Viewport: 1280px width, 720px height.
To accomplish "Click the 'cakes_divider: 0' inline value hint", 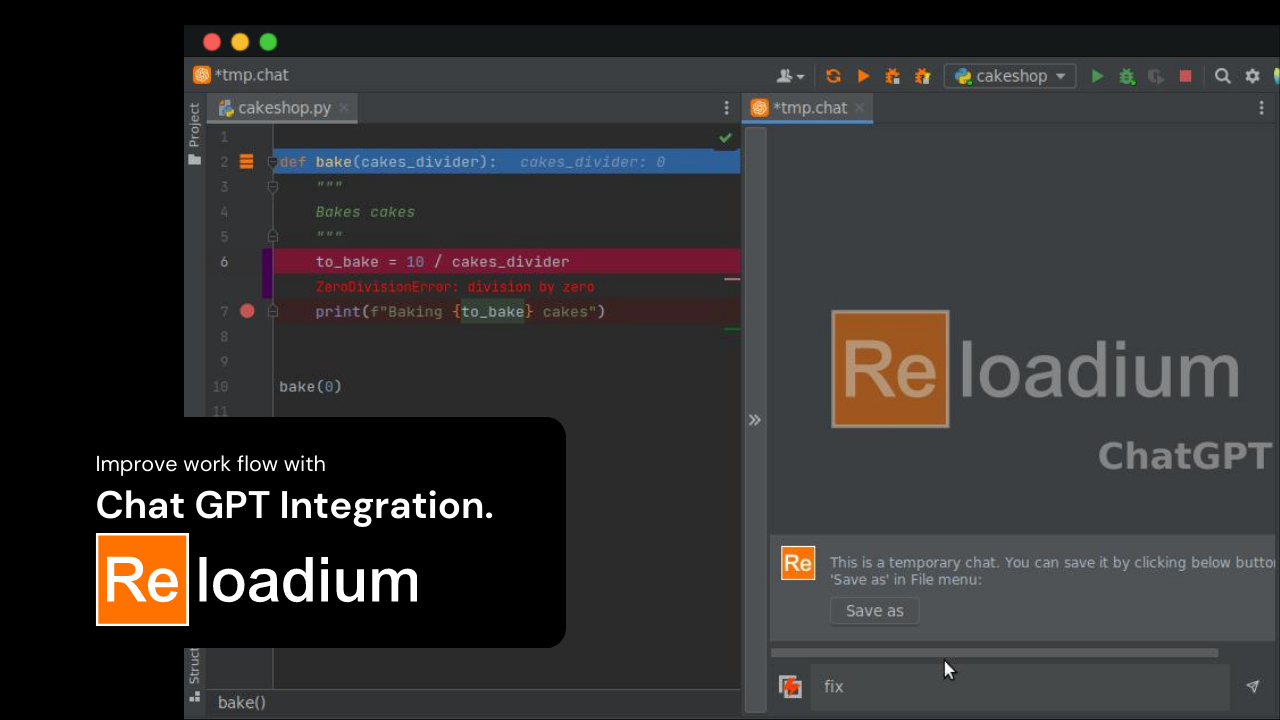I will tap(592, 162).
